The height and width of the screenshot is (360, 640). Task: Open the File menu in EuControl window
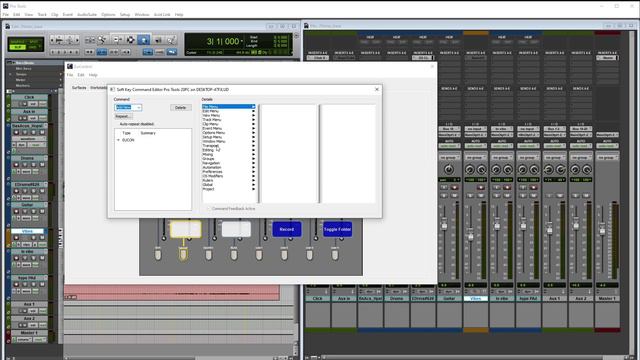pyautogui.click(x=70, y=75)
